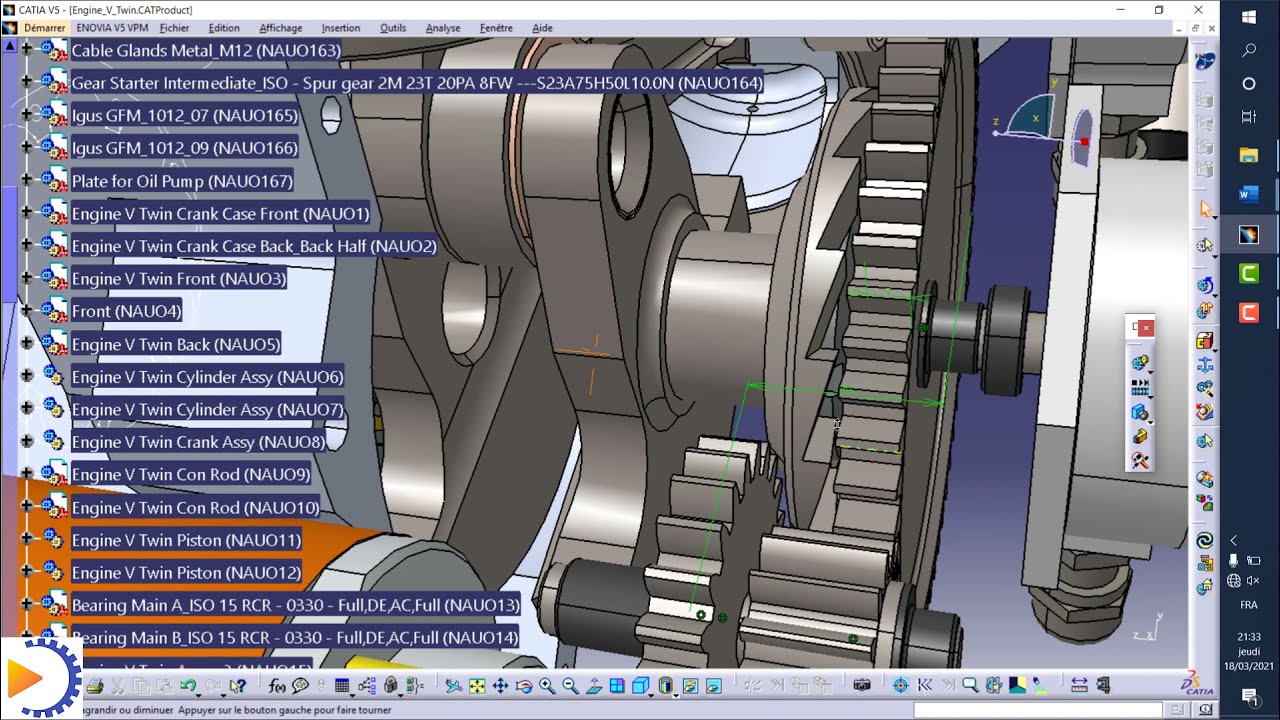Screen dimensions: 1280x720
Task: Expand Engine V Twin Crank Case Front node
Action: 27,213
